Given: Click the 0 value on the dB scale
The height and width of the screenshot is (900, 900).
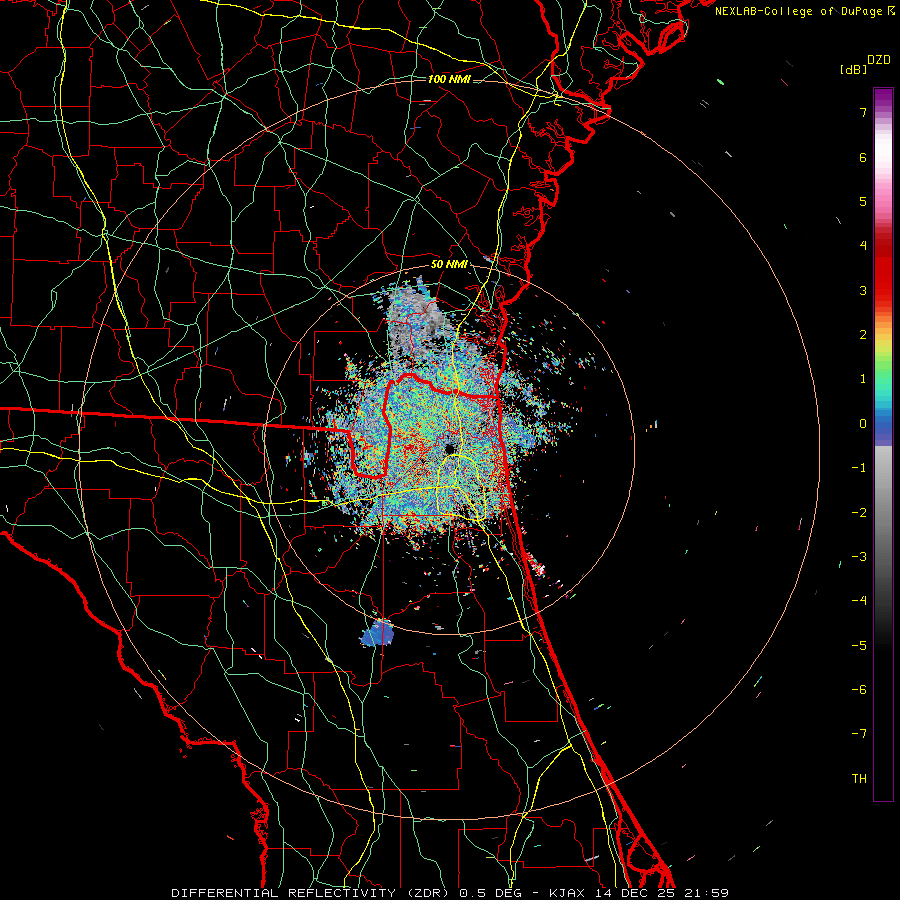Looking at the screenshot, I should [863, 424].
